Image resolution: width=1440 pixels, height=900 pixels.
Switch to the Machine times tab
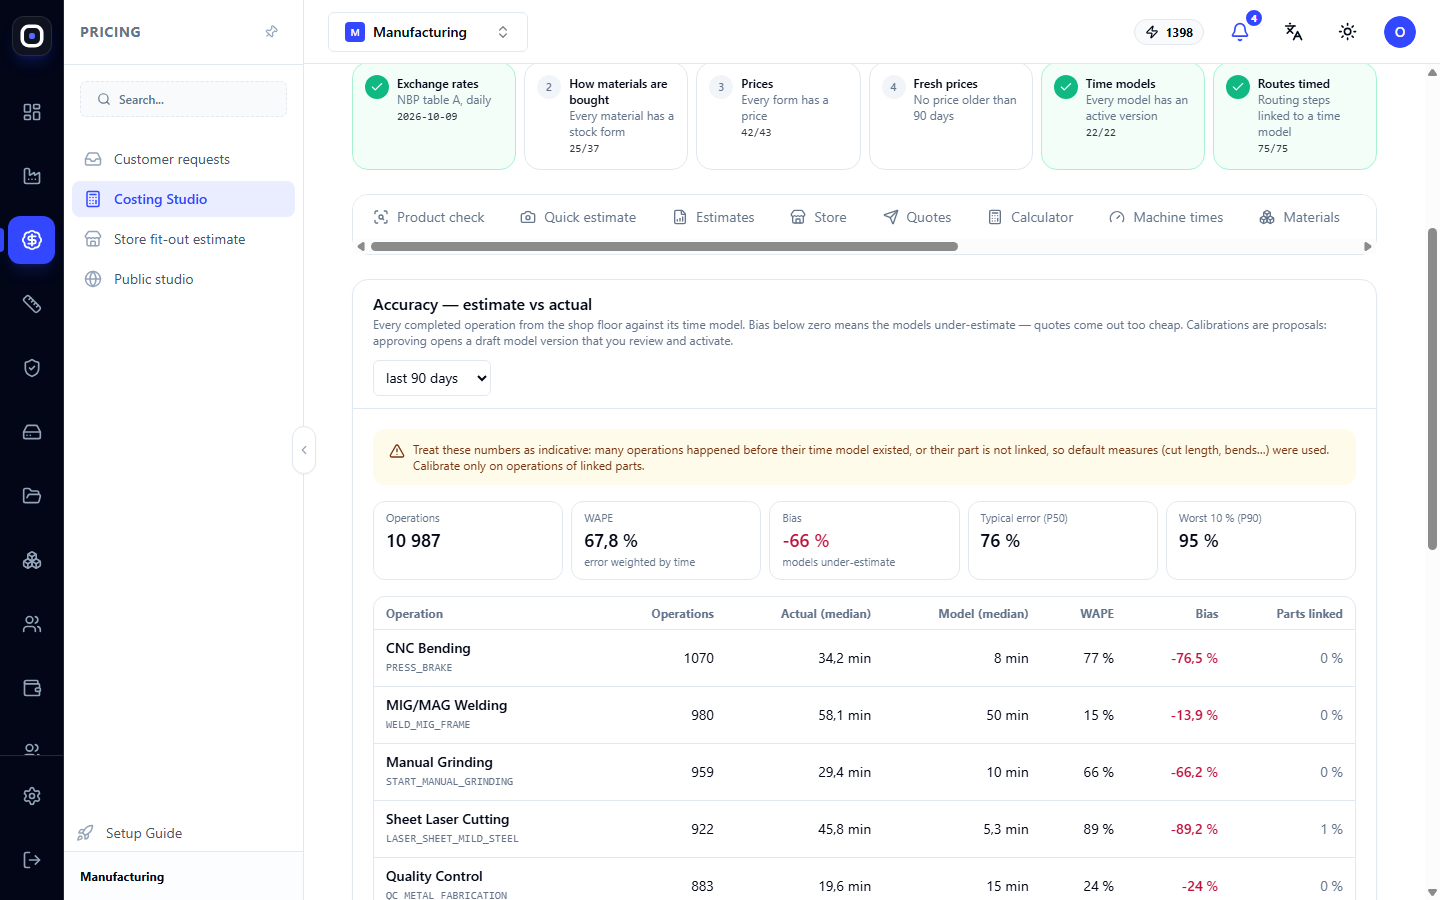(1166, 217)
